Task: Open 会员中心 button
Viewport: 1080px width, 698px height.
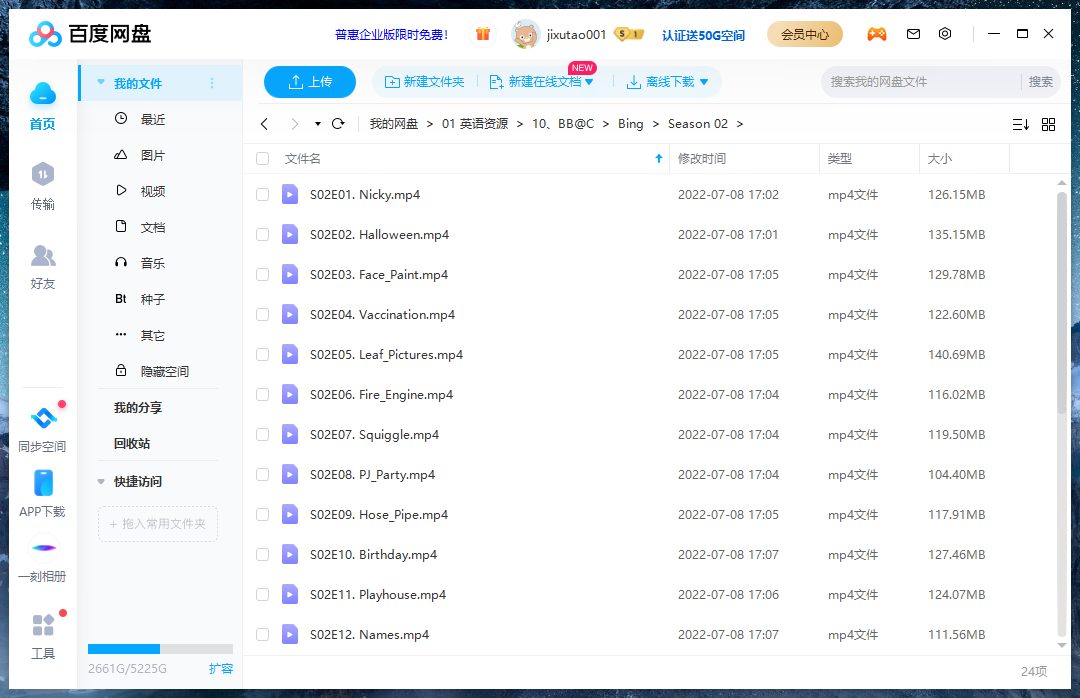Action: click(x=804, y=34)
